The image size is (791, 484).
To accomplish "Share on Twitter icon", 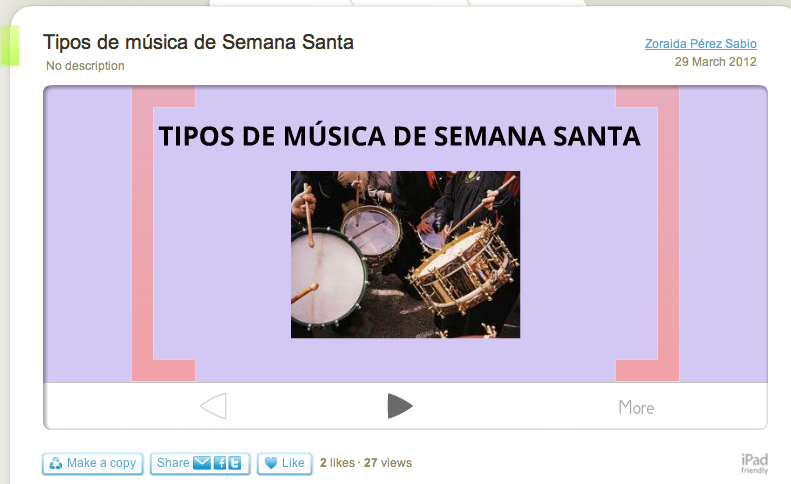I will click(235, 463).
